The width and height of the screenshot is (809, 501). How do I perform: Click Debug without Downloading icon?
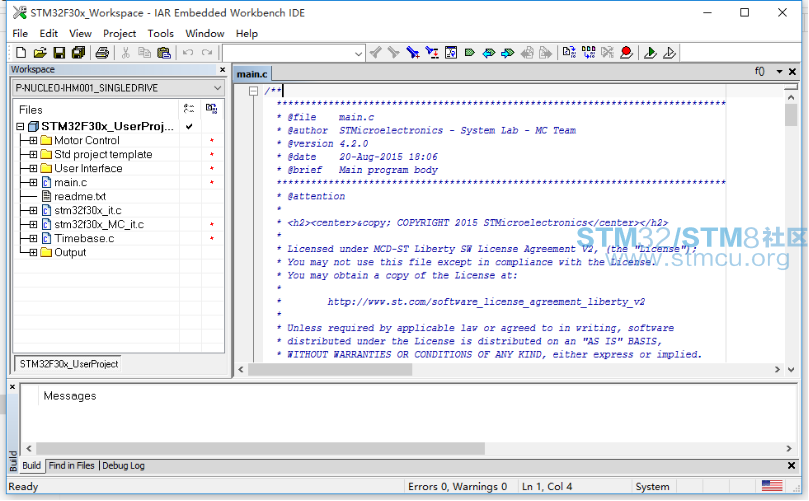[670, 52]
